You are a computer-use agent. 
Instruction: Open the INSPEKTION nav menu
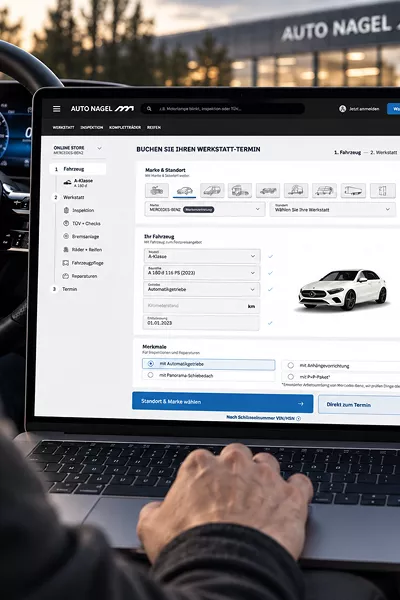[91, 127]
